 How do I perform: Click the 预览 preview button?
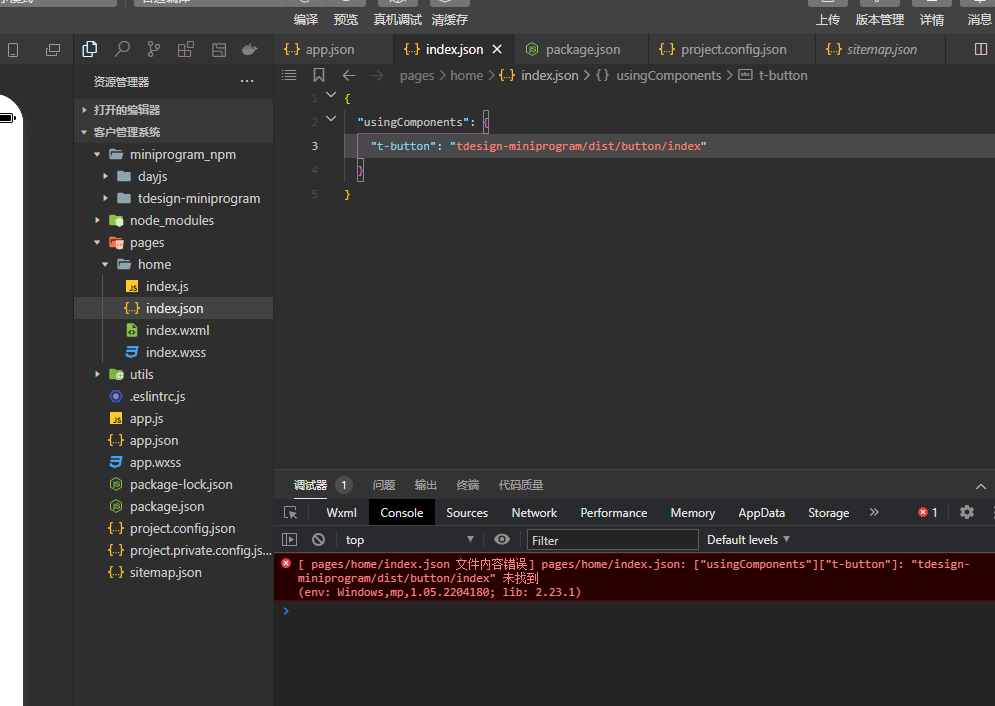pyautogui.click(x=346, y=20)
